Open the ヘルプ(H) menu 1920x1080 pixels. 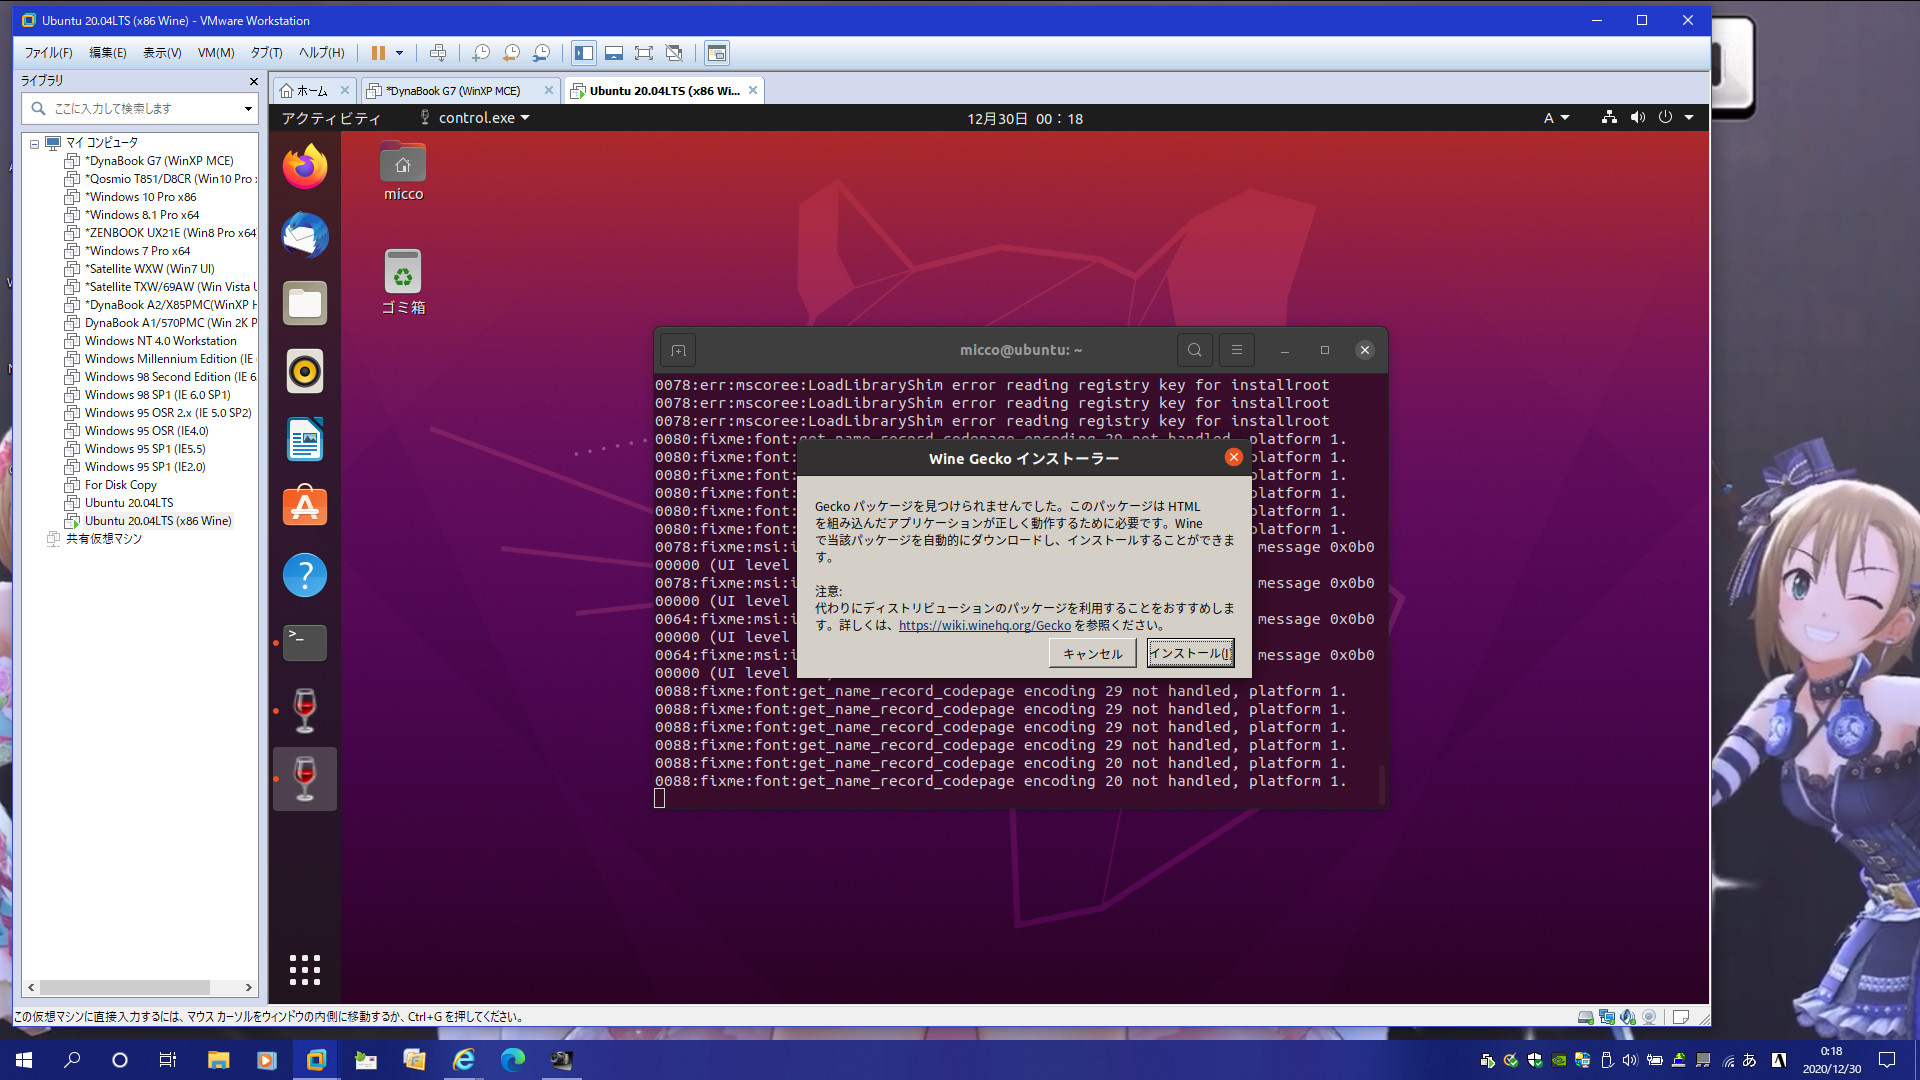321,53
